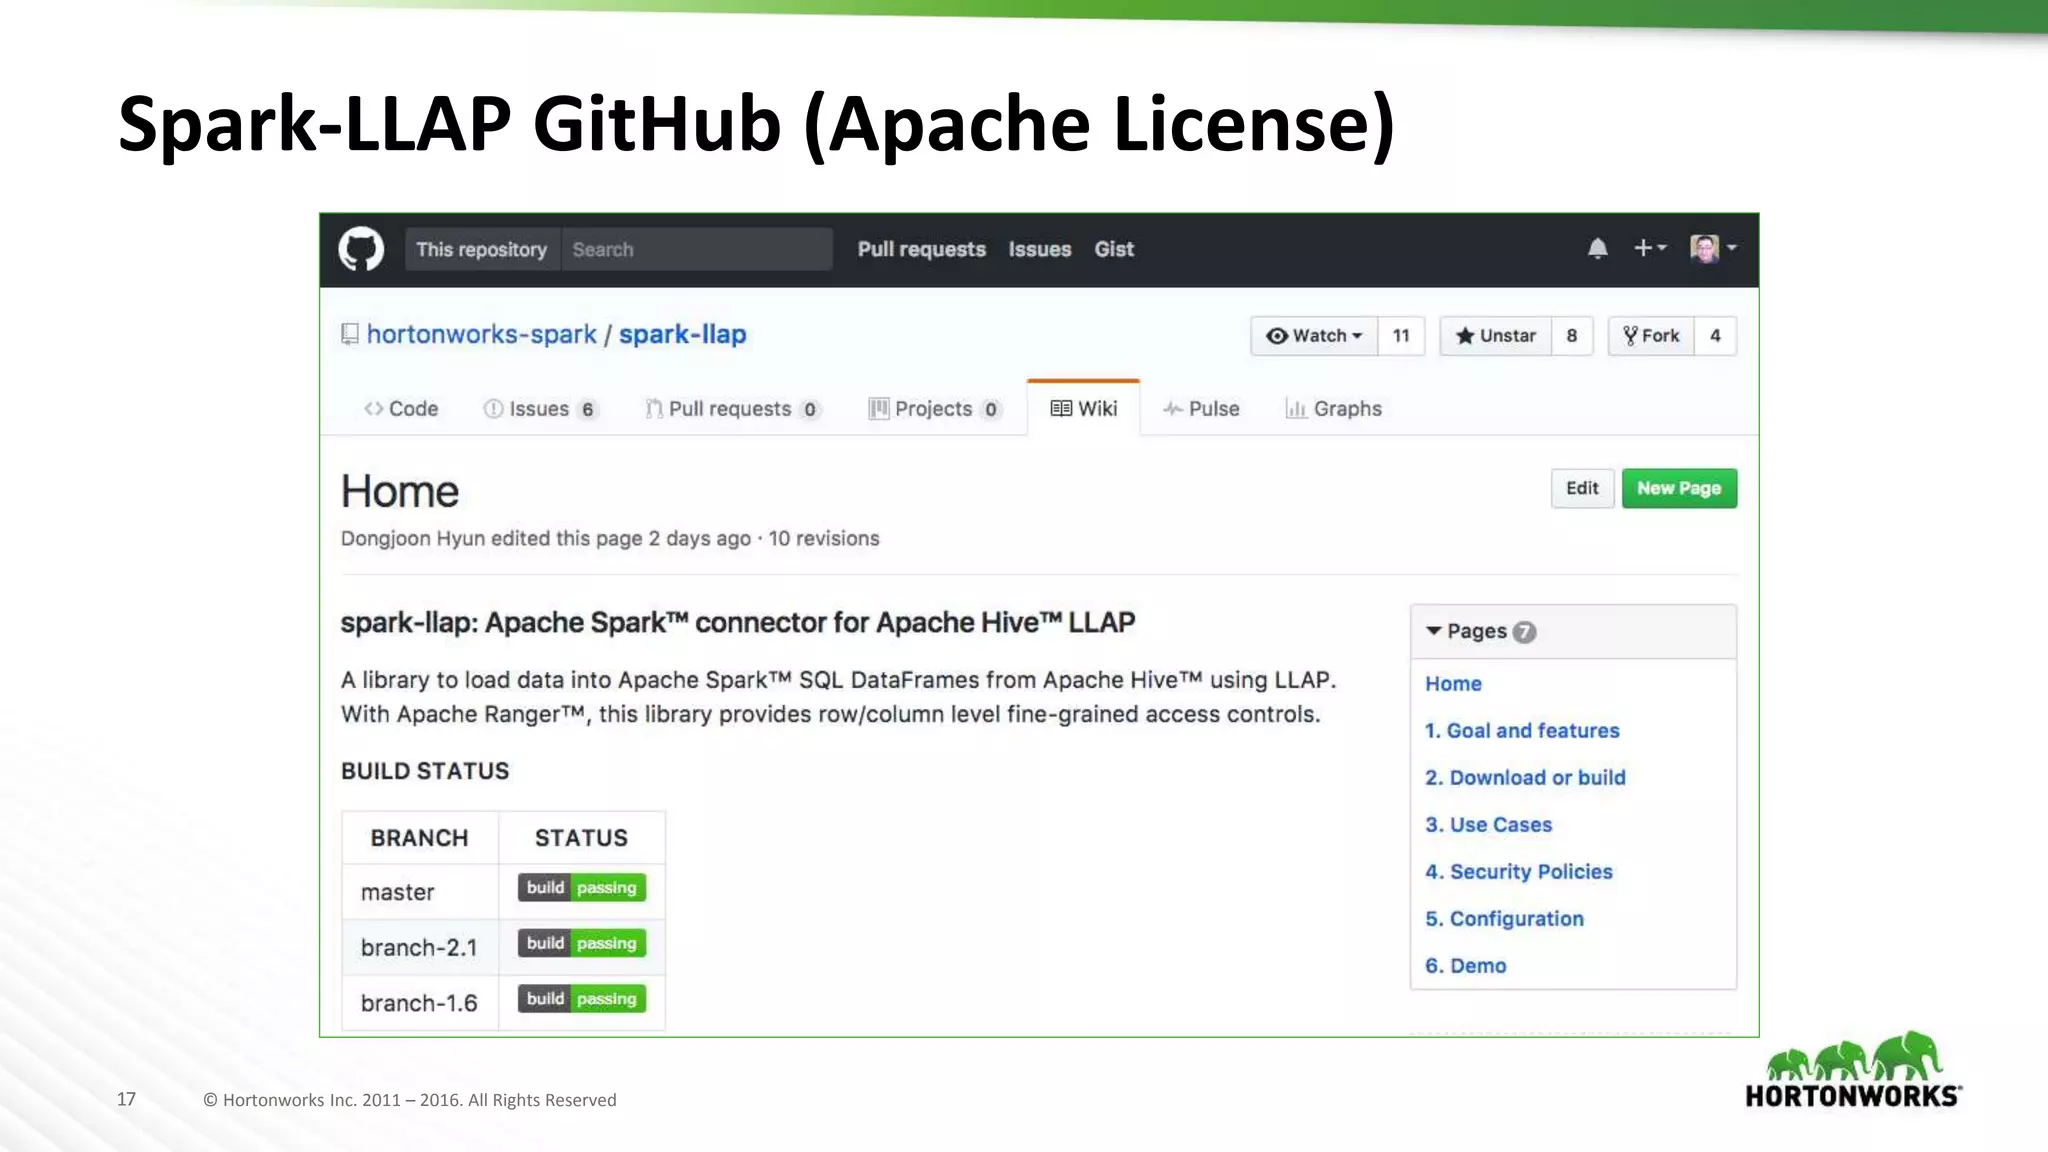The height and width of the screenshot is (1152, 2048).
Task: Click the Hortonworks elephant logo
Action: [x=1853, y=1070]
